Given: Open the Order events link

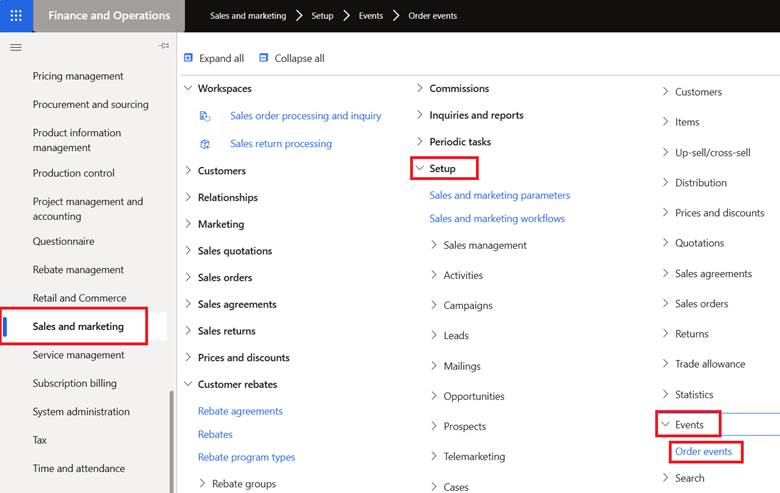Looking at the screenshot, I should [703, 451].
